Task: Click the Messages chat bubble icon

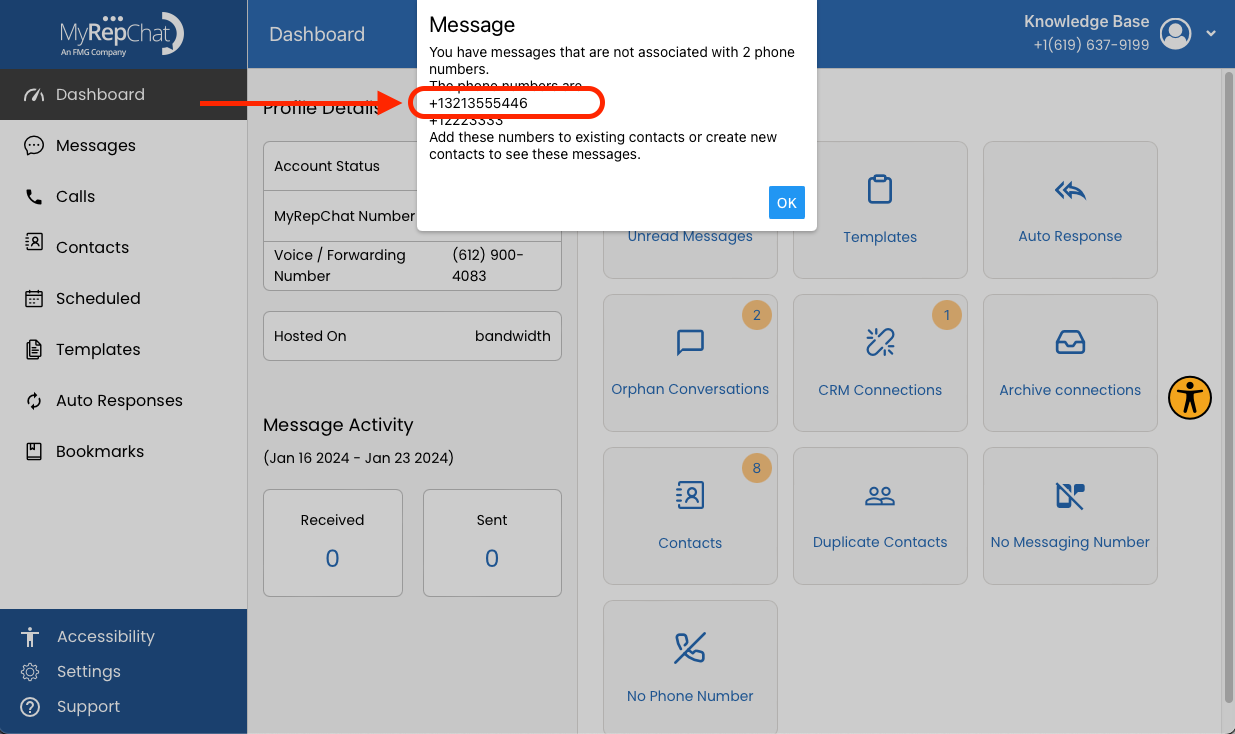Action: [x=34, y=146]
